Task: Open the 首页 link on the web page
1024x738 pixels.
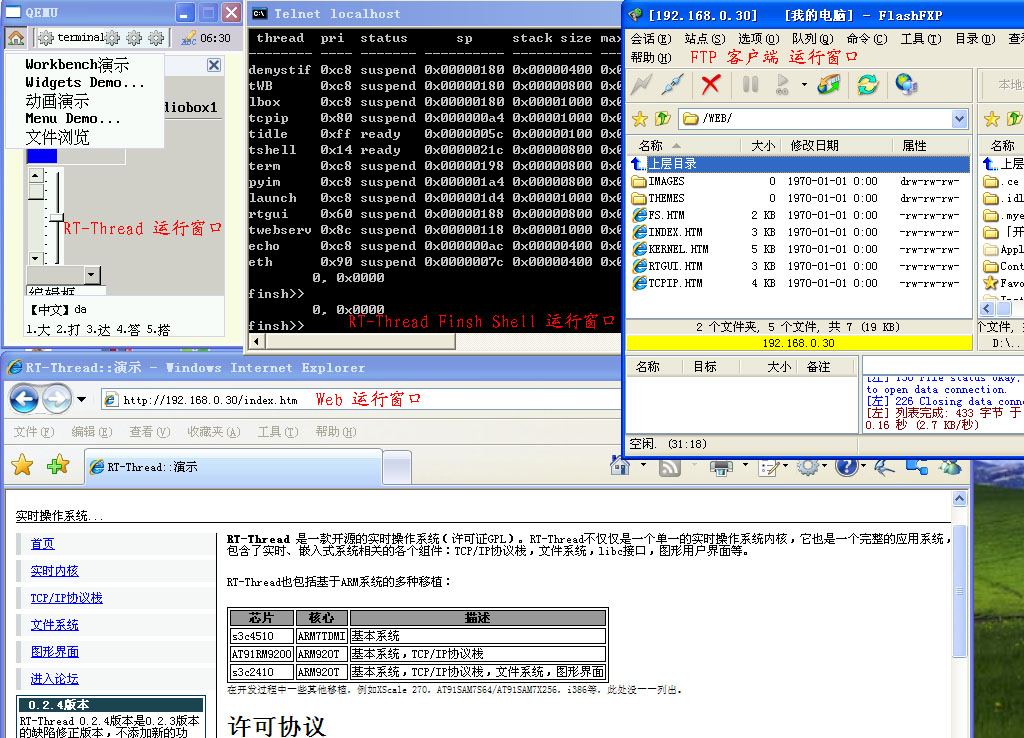Action: (42, 544)
